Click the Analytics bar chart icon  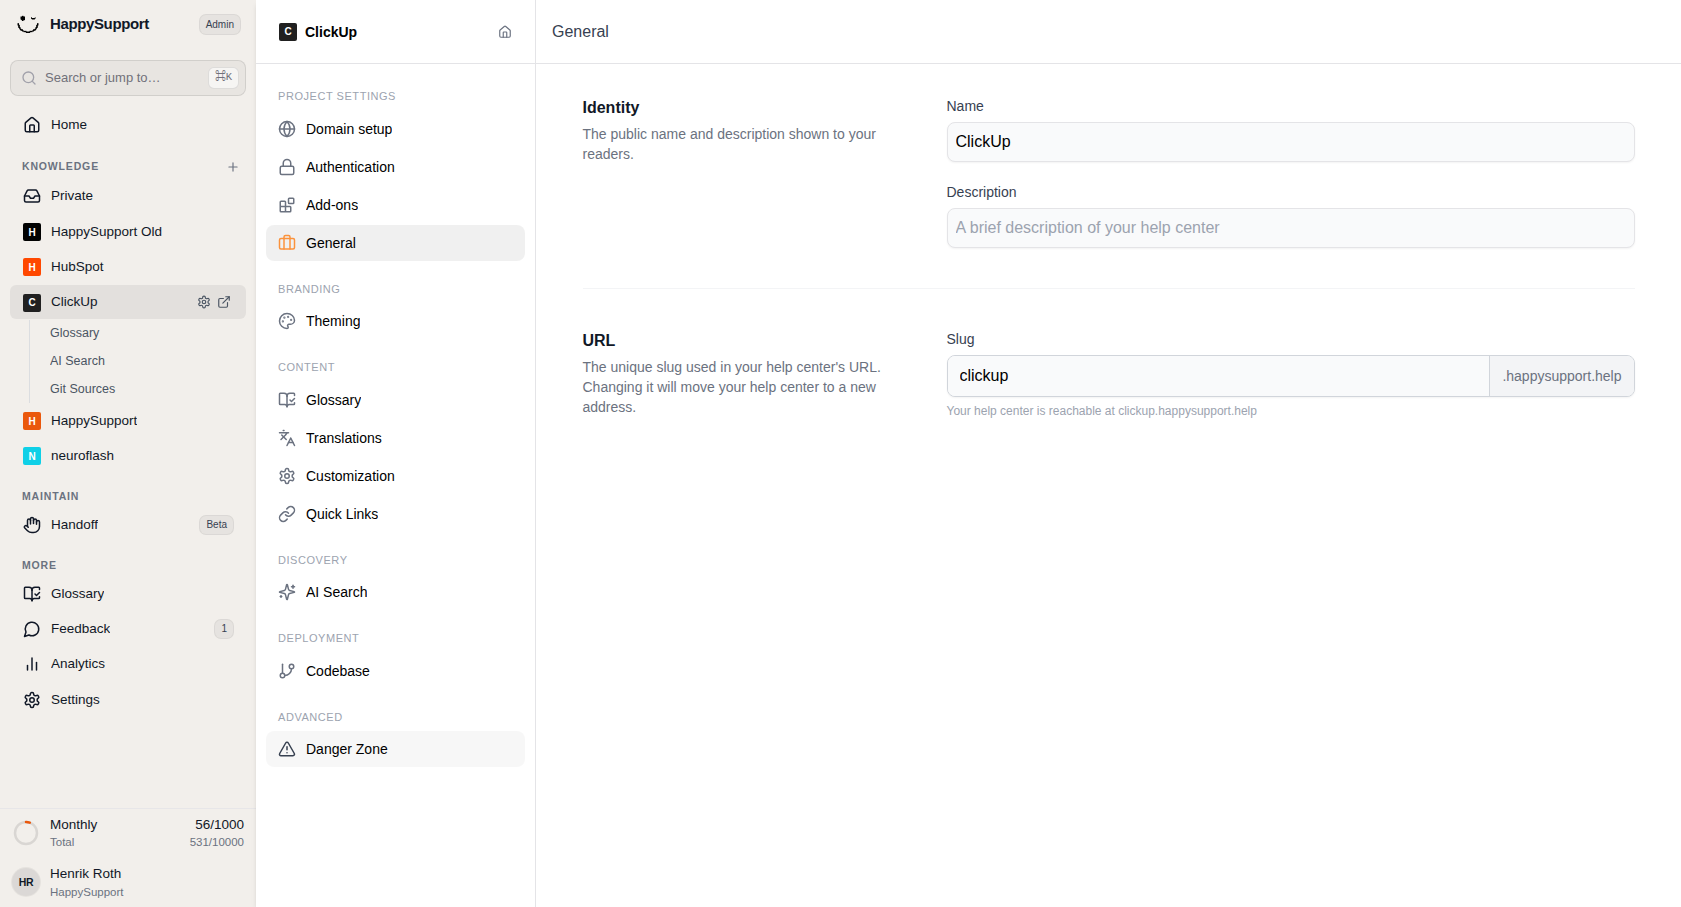pos(32,664)
